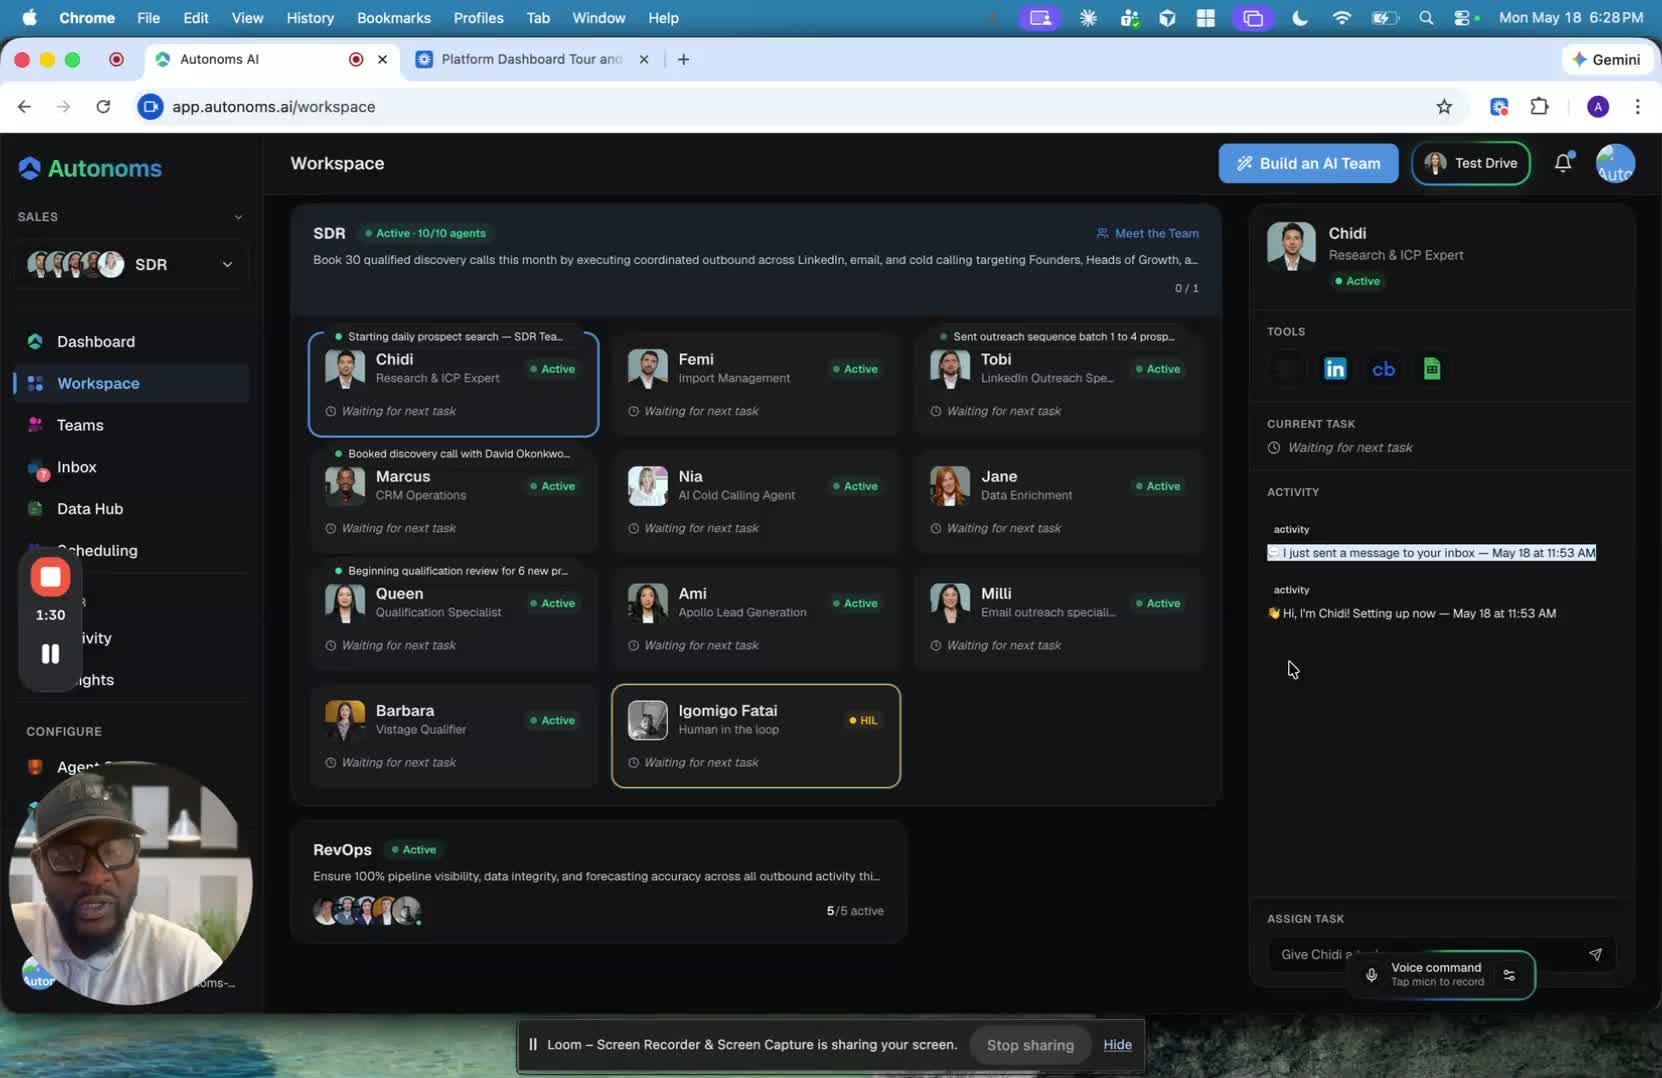Select the Marcus CRM Operations agent card
This screenshot has height=1078, width=1662.
[x=454, y=501]
